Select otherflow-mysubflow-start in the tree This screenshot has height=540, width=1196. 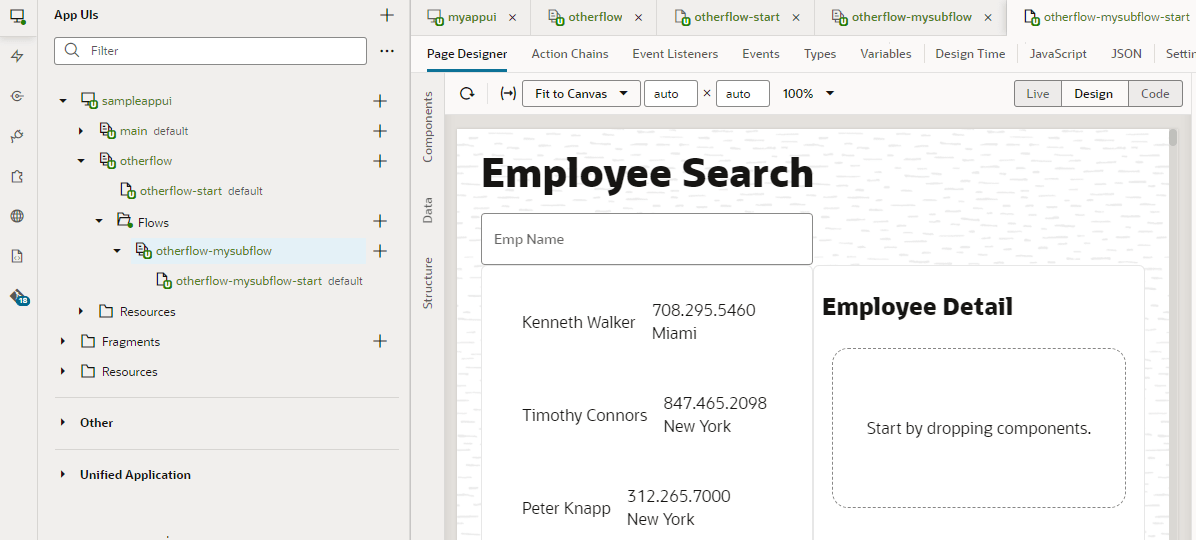coord(248,281)
